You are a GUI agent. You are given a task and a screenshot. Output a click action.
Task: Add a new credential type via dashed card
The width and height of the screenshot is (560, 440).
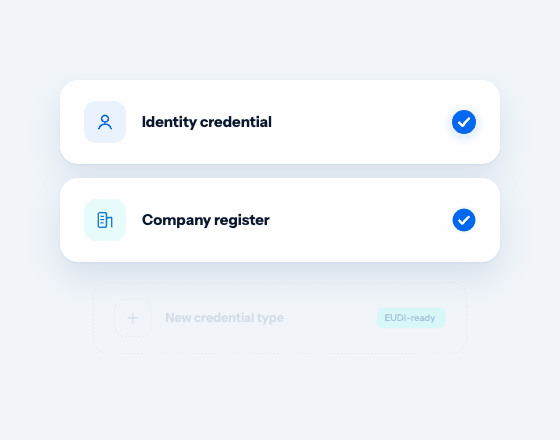pos(280,318)
